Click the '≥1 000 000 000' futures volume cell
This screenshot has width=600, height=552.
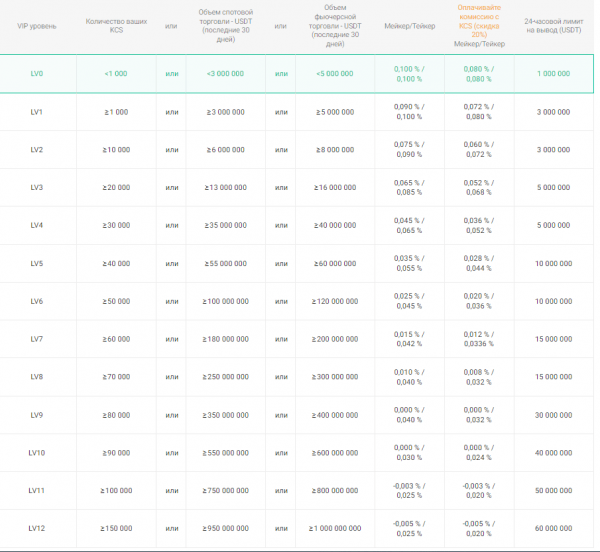point(335,527)
